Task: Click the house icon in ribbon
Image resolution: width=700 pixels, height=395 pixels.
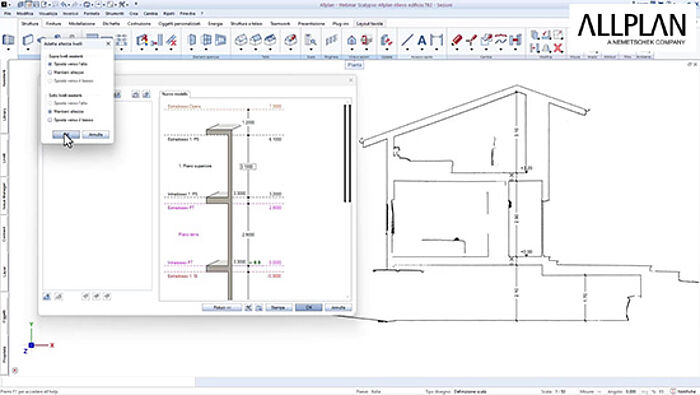Action: [352, 41]
